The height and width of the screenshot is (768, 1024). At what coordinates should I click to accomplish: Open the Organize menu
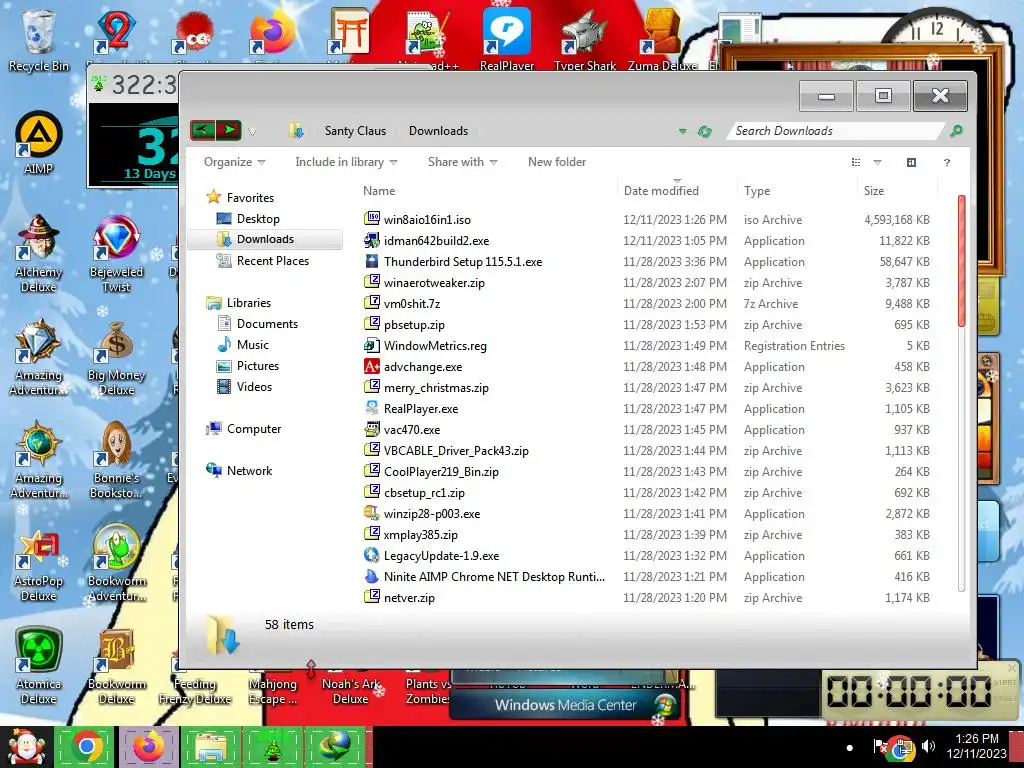tap(234, 162)
